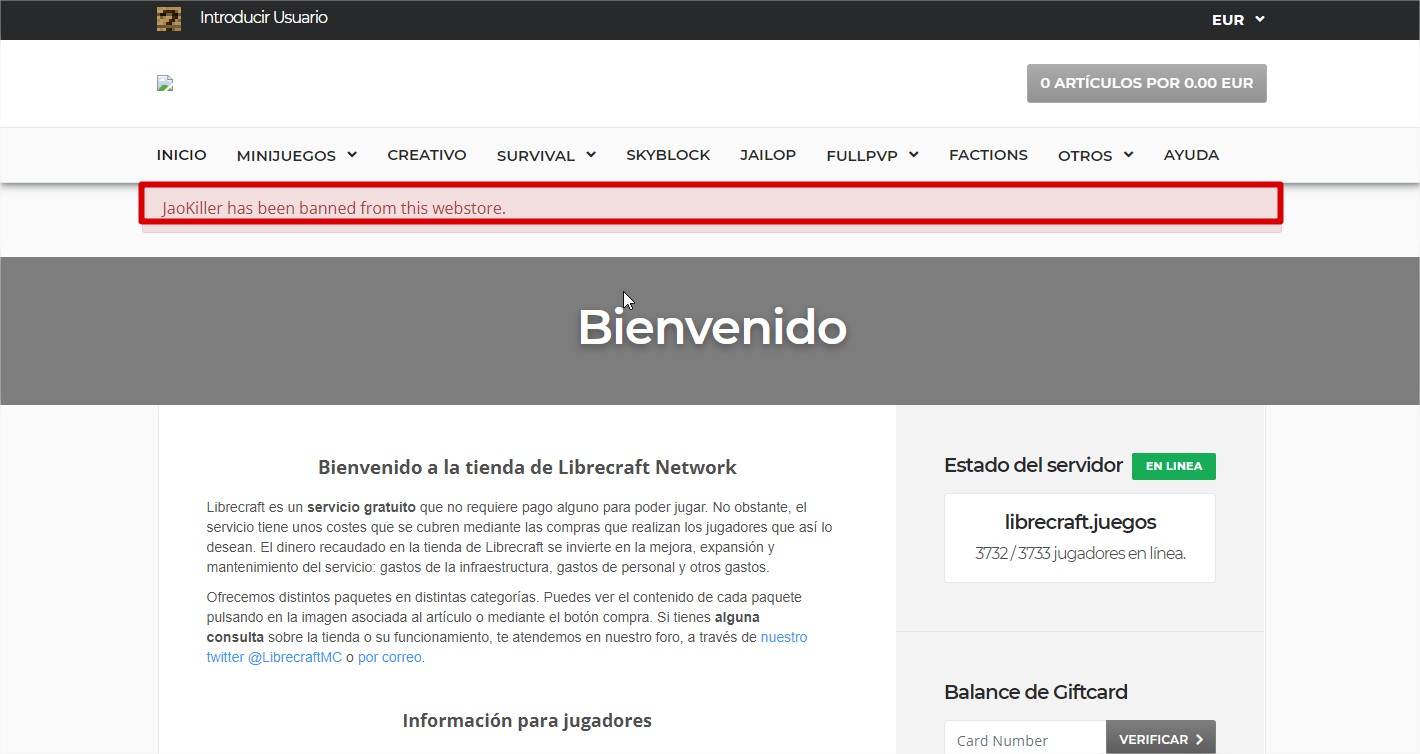Click the Balance de Giftcard heading
The width and height of the screenshot is (1420, 754).
tap(1036, 692)
